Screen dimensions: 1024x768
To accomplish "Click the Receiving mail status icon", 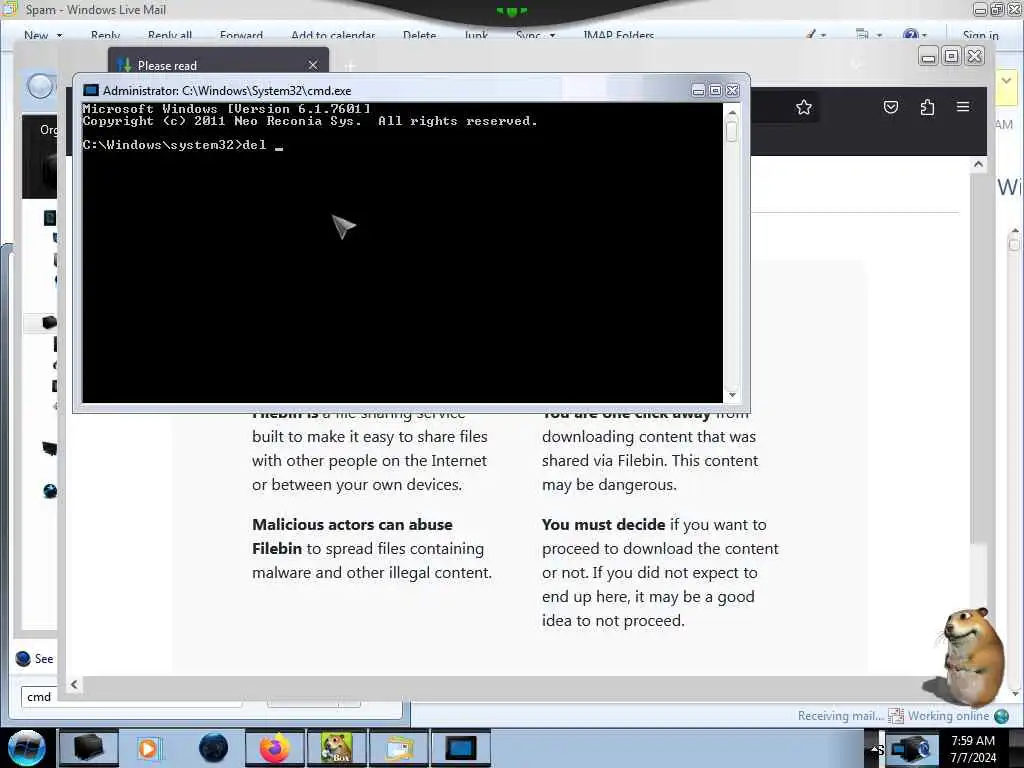I will coord(896,716).
